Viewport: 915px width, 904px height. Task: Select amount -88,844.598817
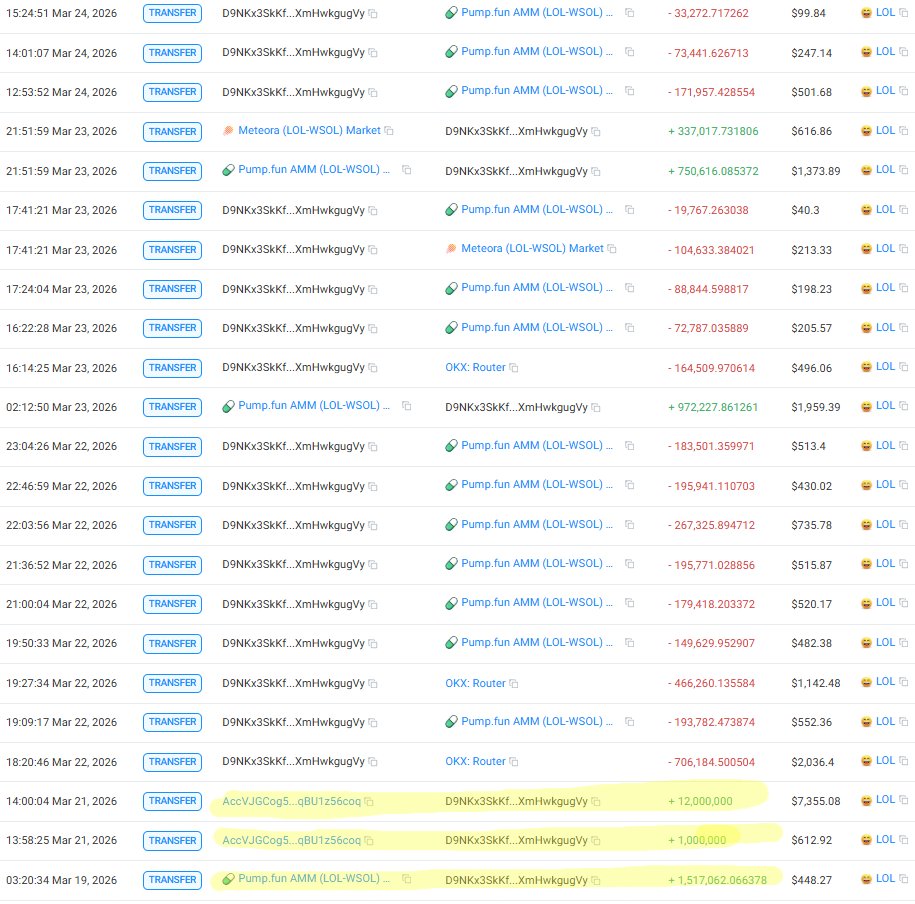708,289
